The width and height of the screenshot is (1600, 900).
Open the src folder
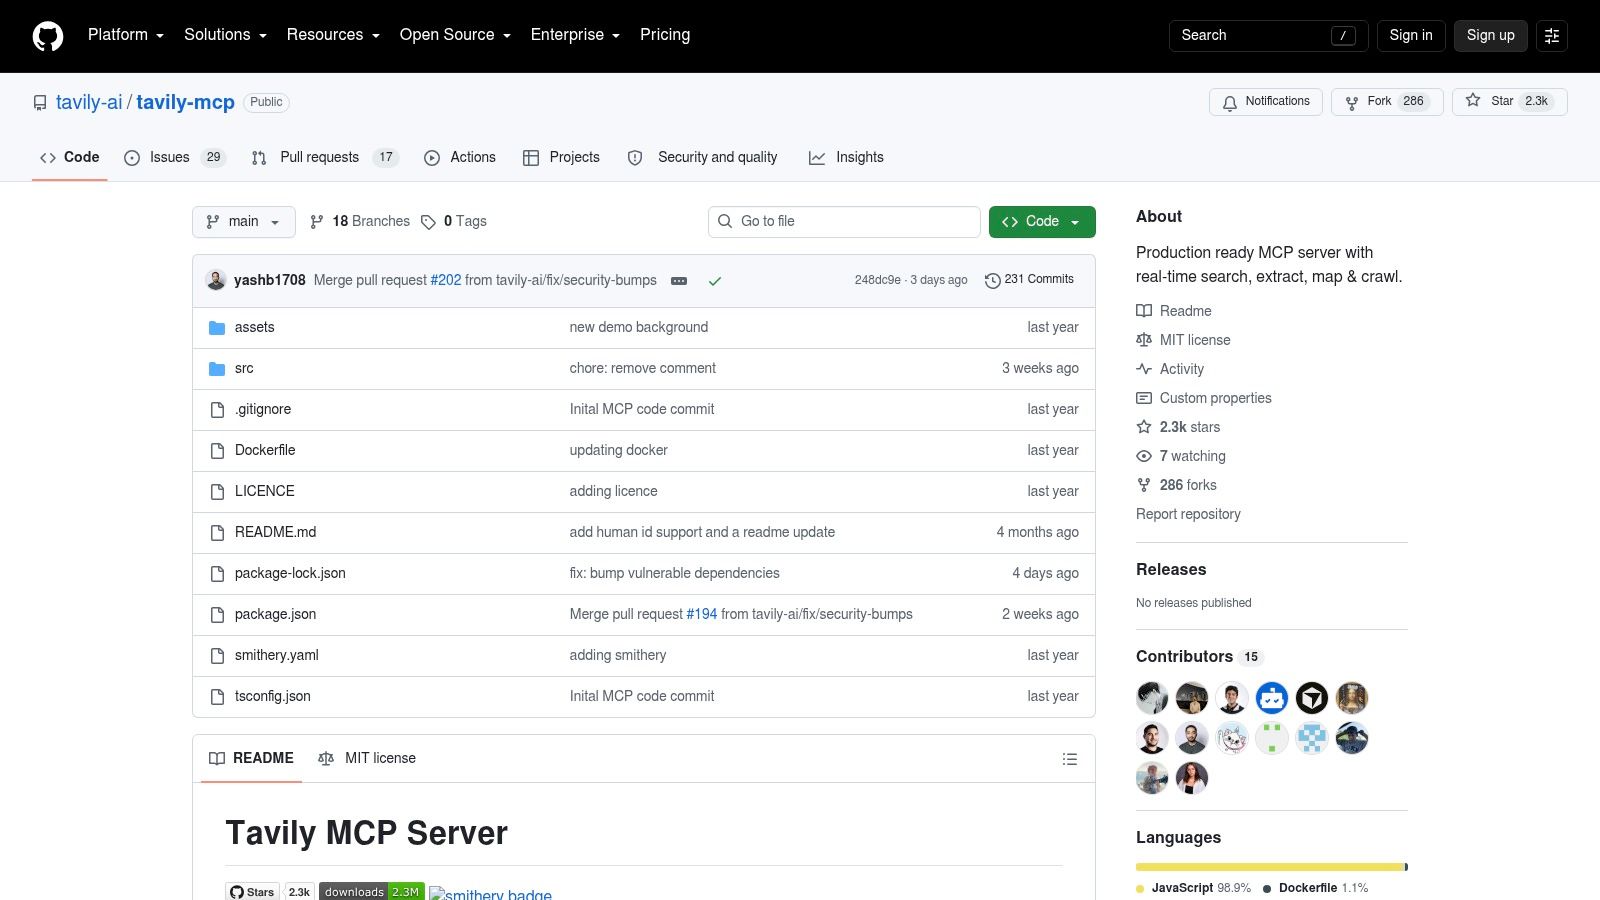244,368
